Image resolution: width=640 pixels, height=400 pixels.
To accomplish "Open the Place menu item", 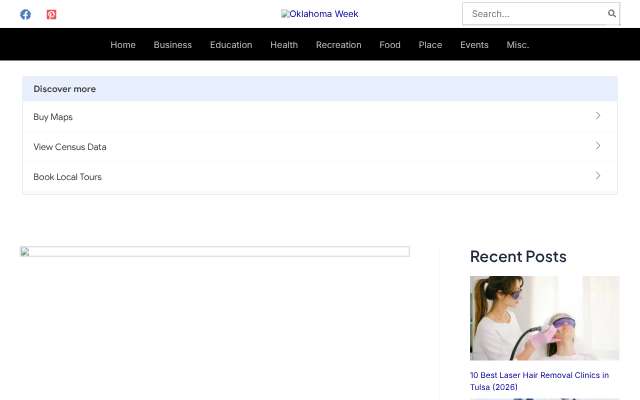I will coord(430,45).
